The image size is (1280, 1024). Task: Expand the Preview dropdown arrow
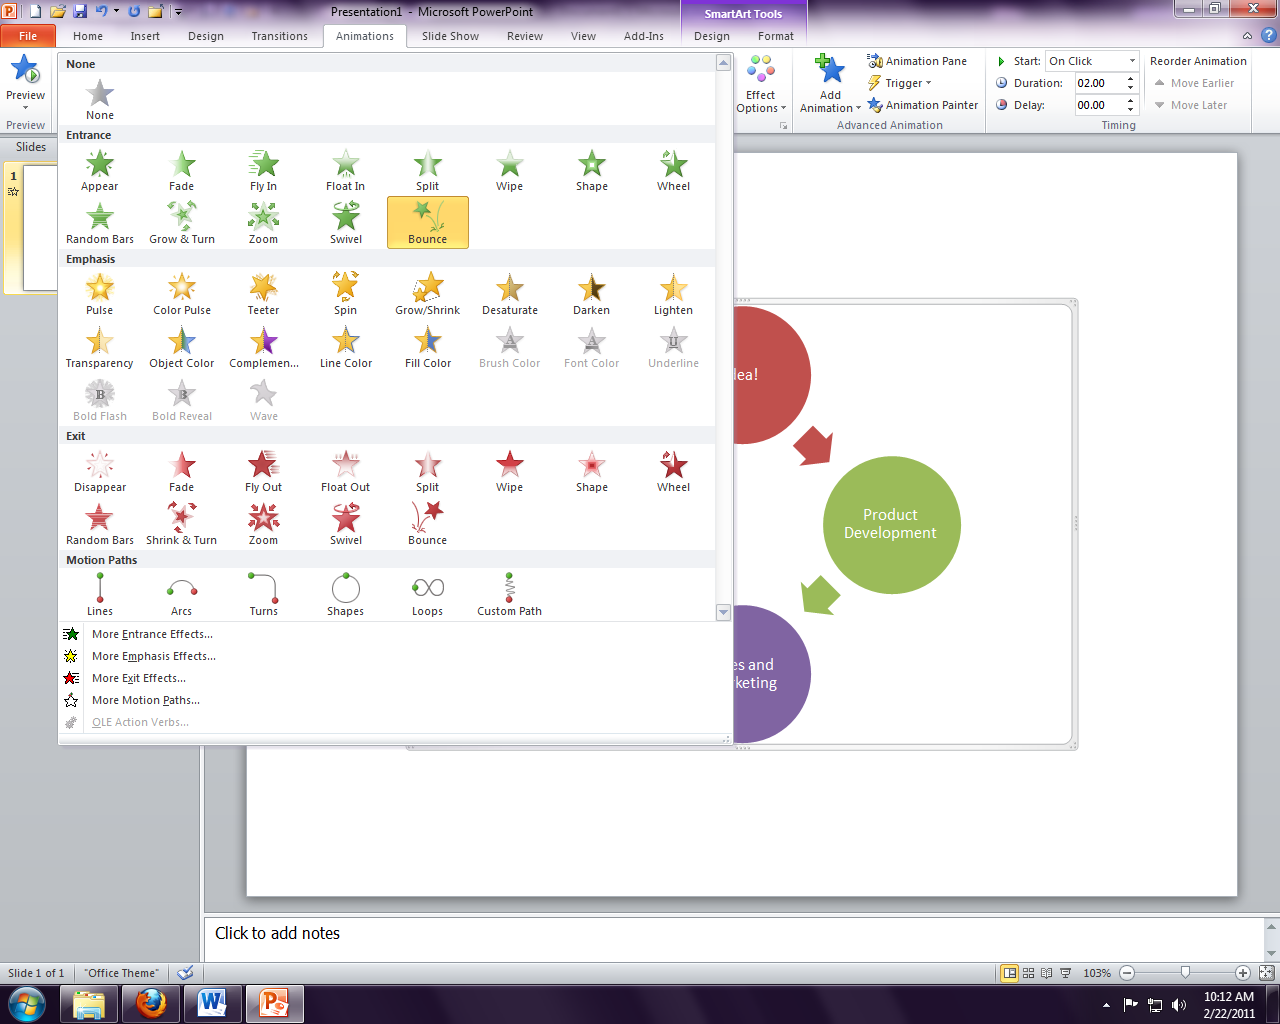(x=25, y=107)
